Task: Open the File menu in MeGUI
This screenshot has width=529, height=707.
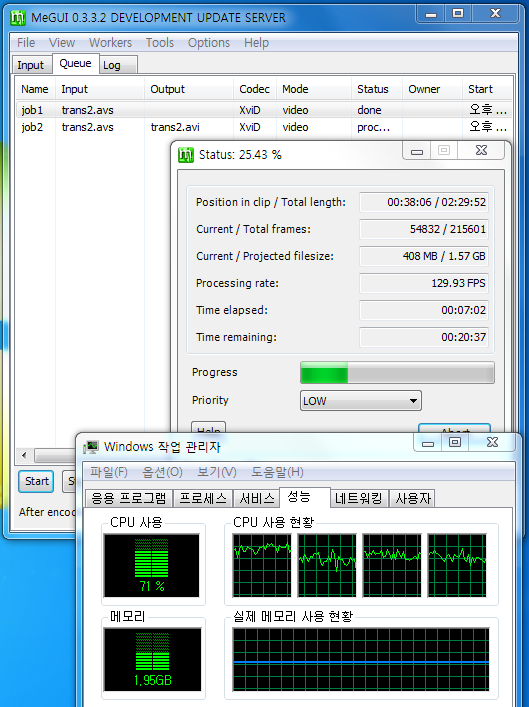Action: point(26,43)
